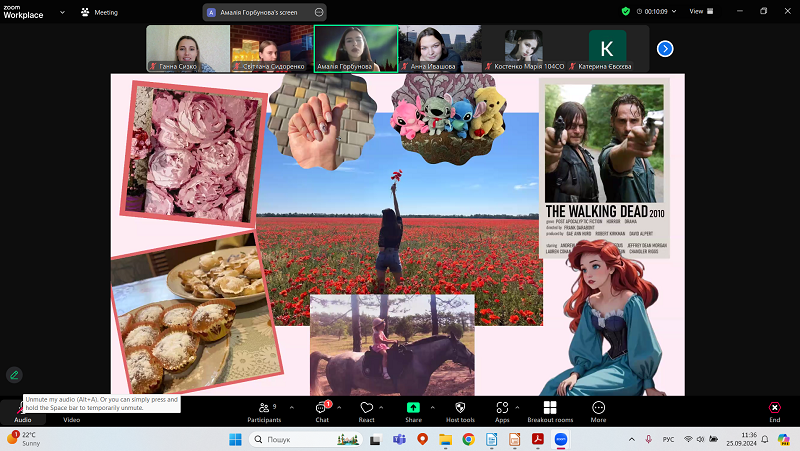
Task: Open the Chat panel
Action: tap(322, 412)
